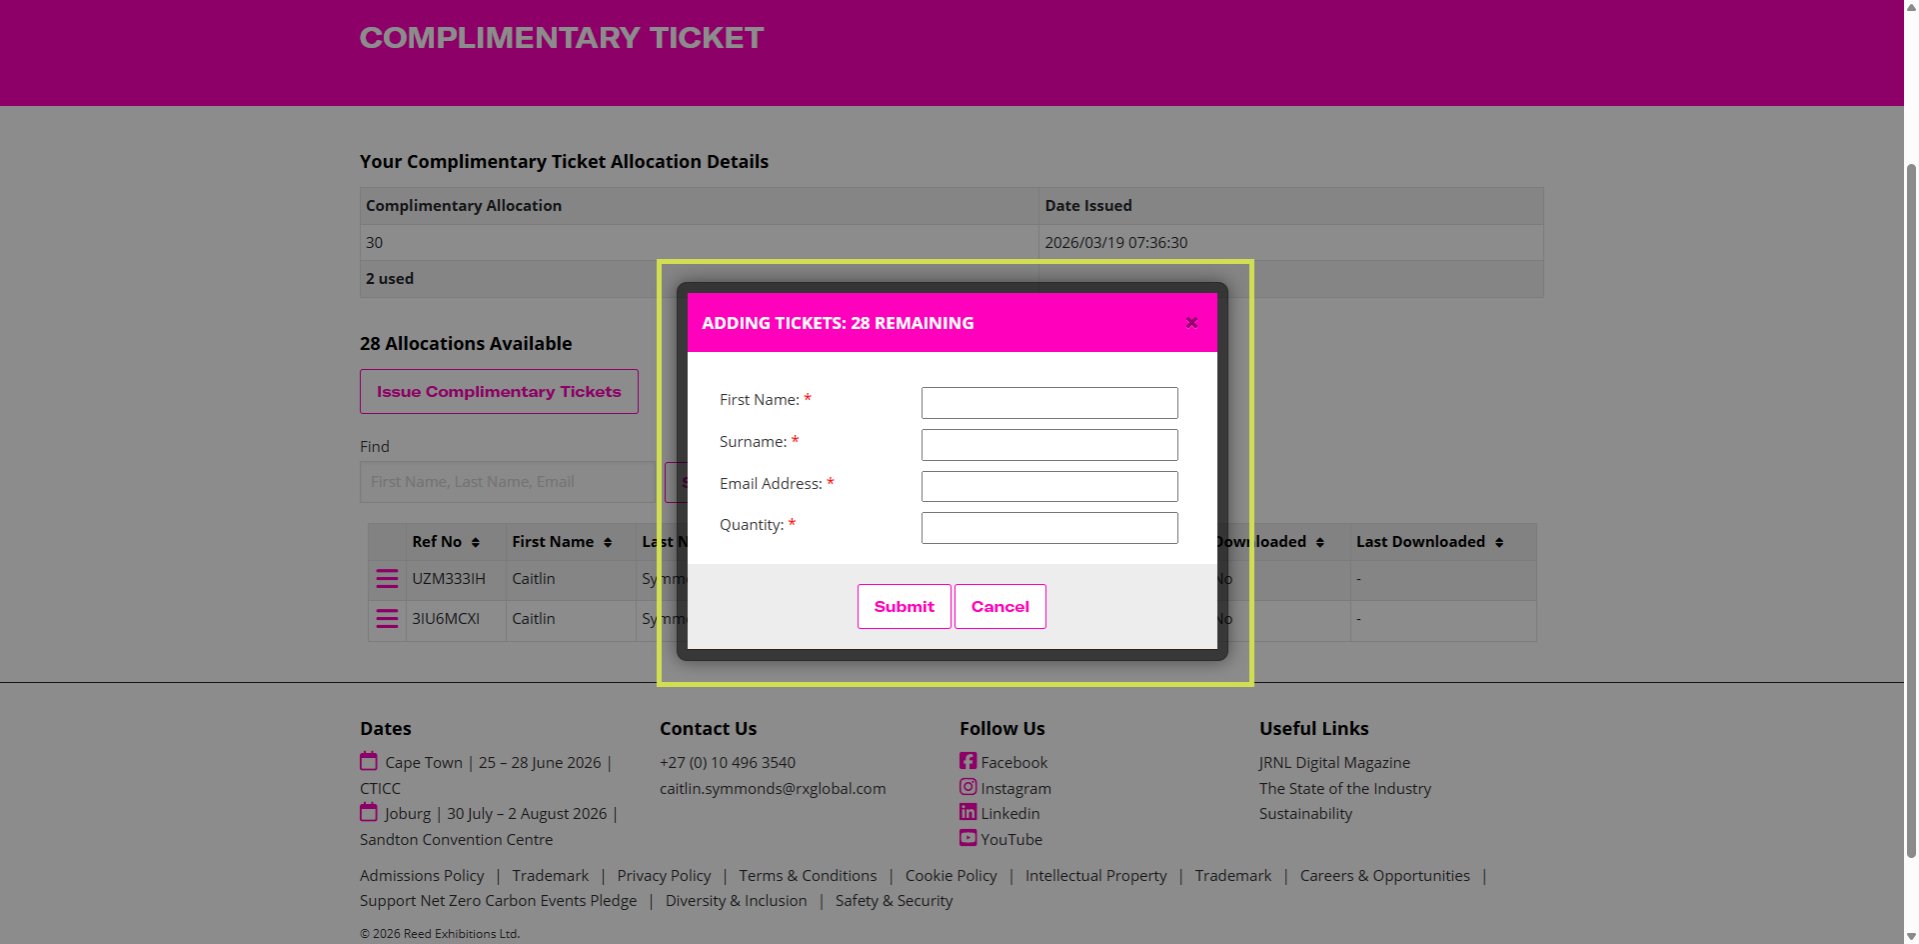This screenshot has width=1919, height=944.
Task: Focus the Quantity field
Action: [1049, 528]
